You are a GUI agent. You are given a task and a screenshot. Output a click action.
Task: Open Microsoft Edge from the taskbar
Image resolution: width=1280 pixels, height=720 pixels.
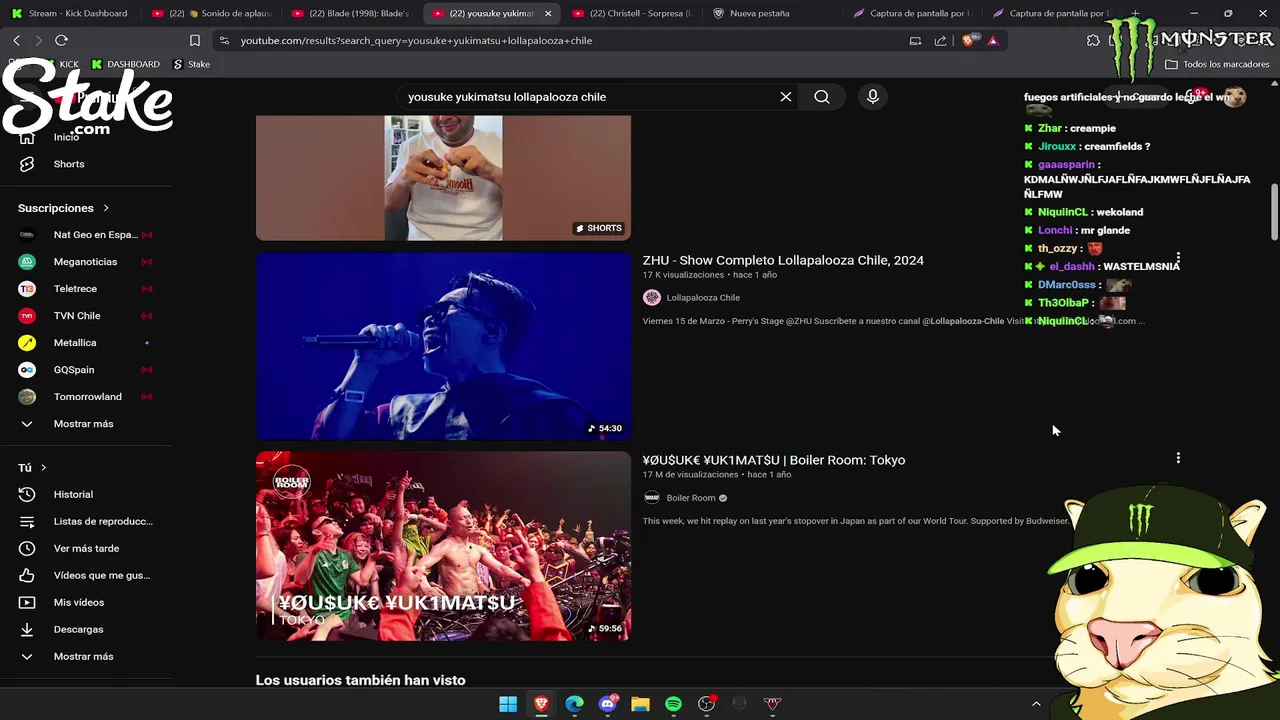574,704
